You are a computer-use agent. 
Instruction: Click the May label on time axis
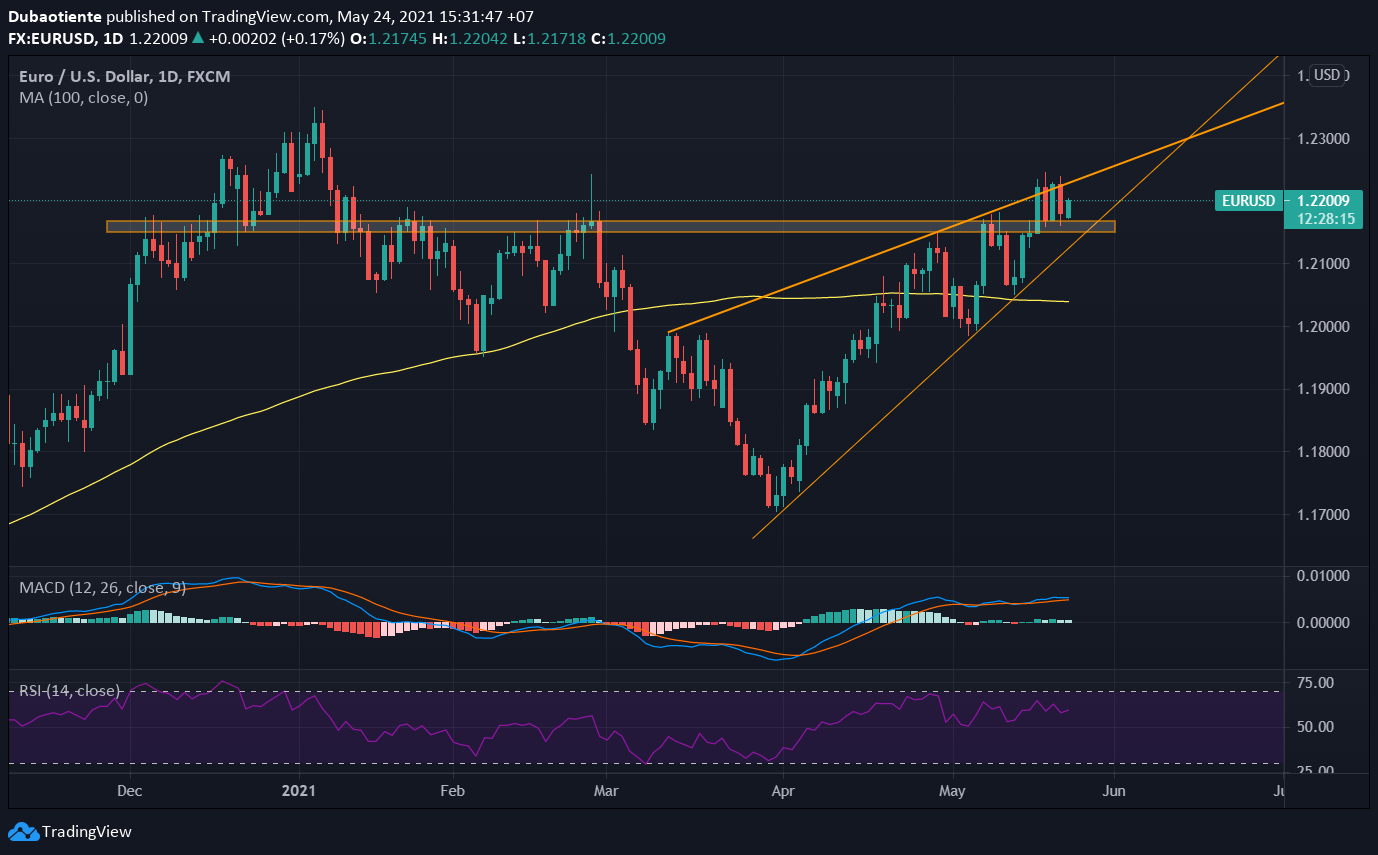coord(952,791)
